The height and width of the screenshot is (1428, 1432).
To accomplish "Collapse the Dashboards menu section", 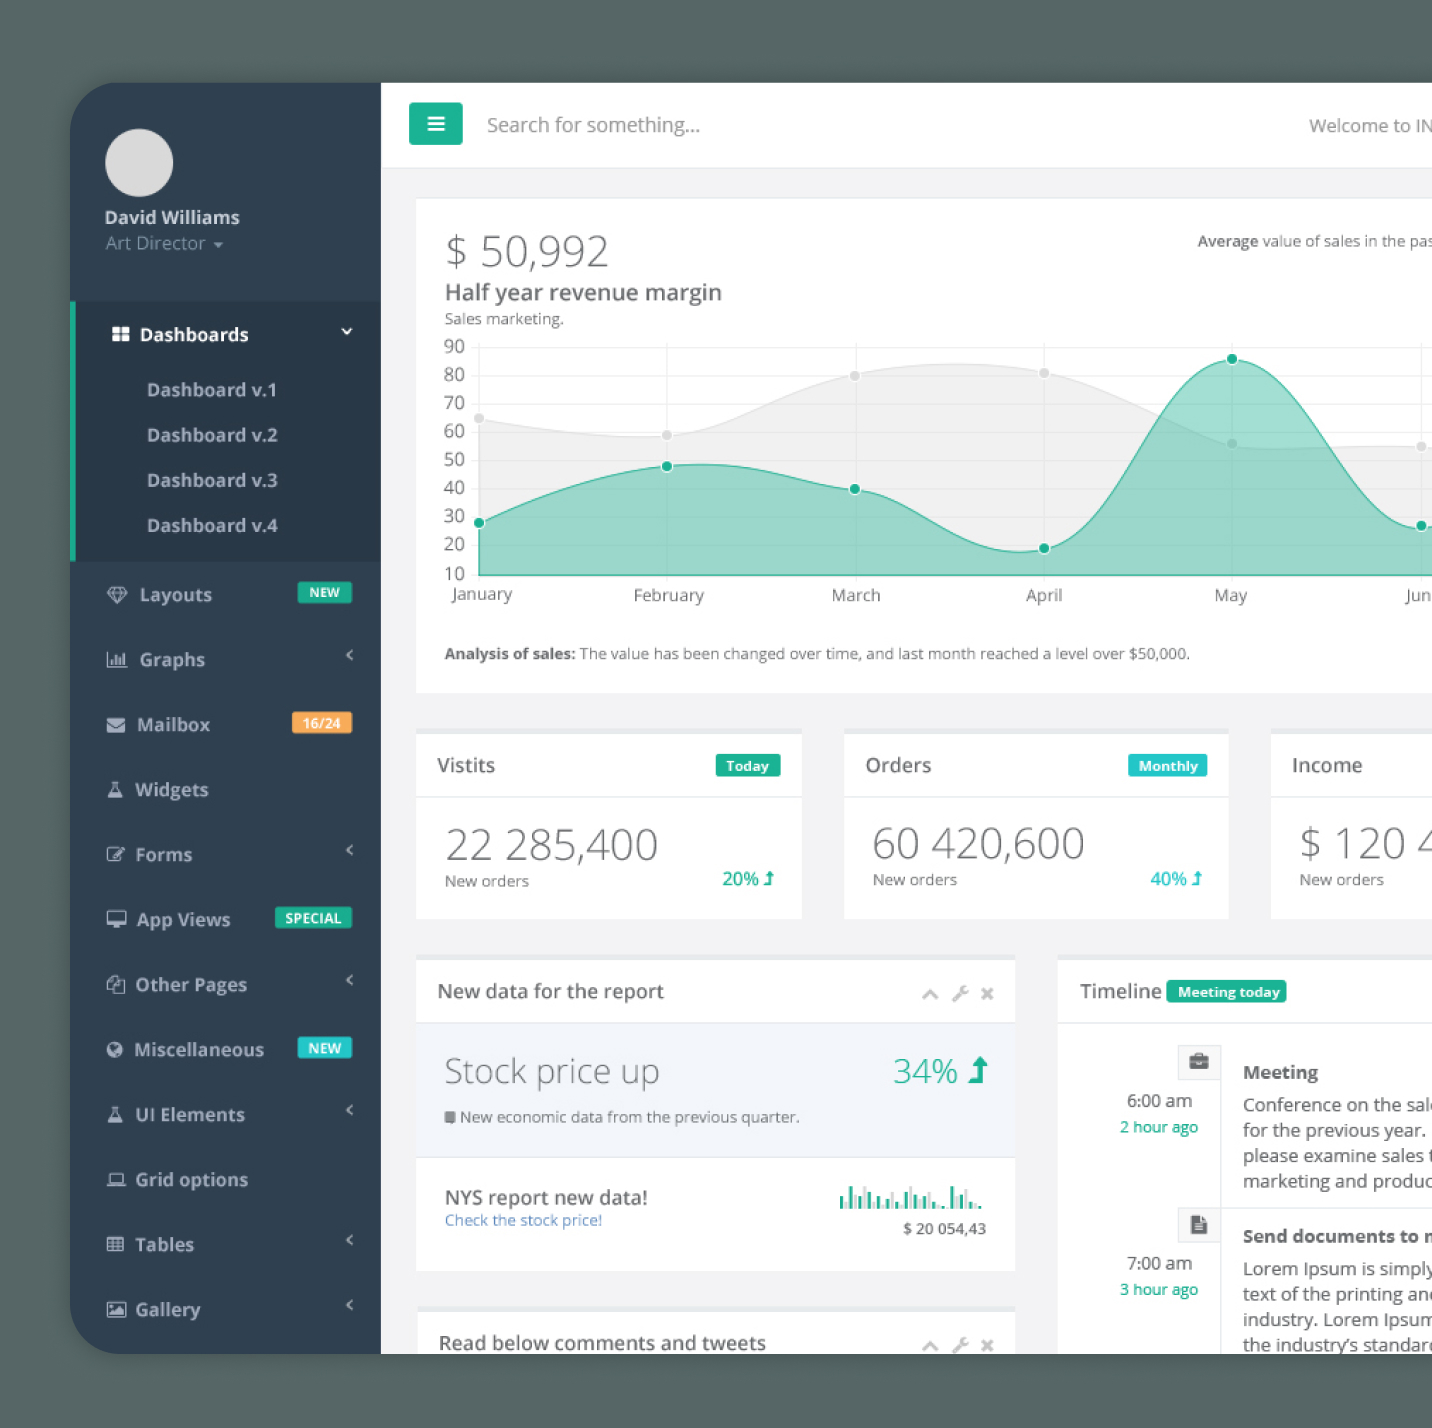I will (x=347, y=332).
